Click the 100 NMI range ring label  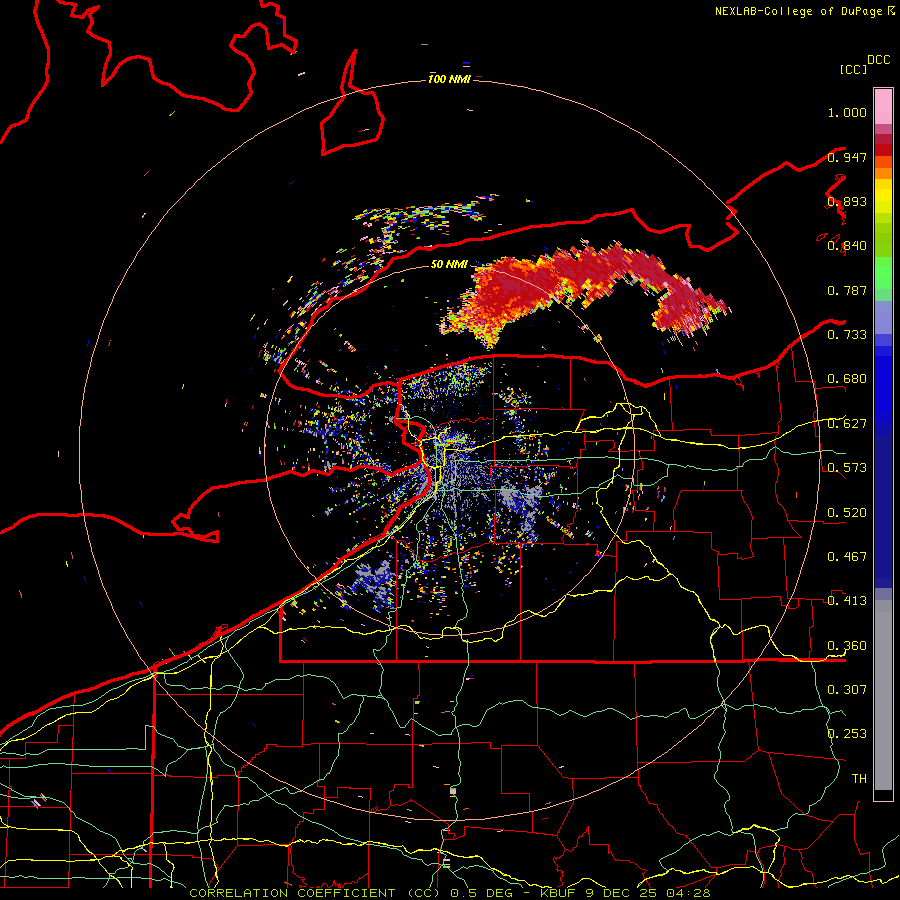pos(449,79)
